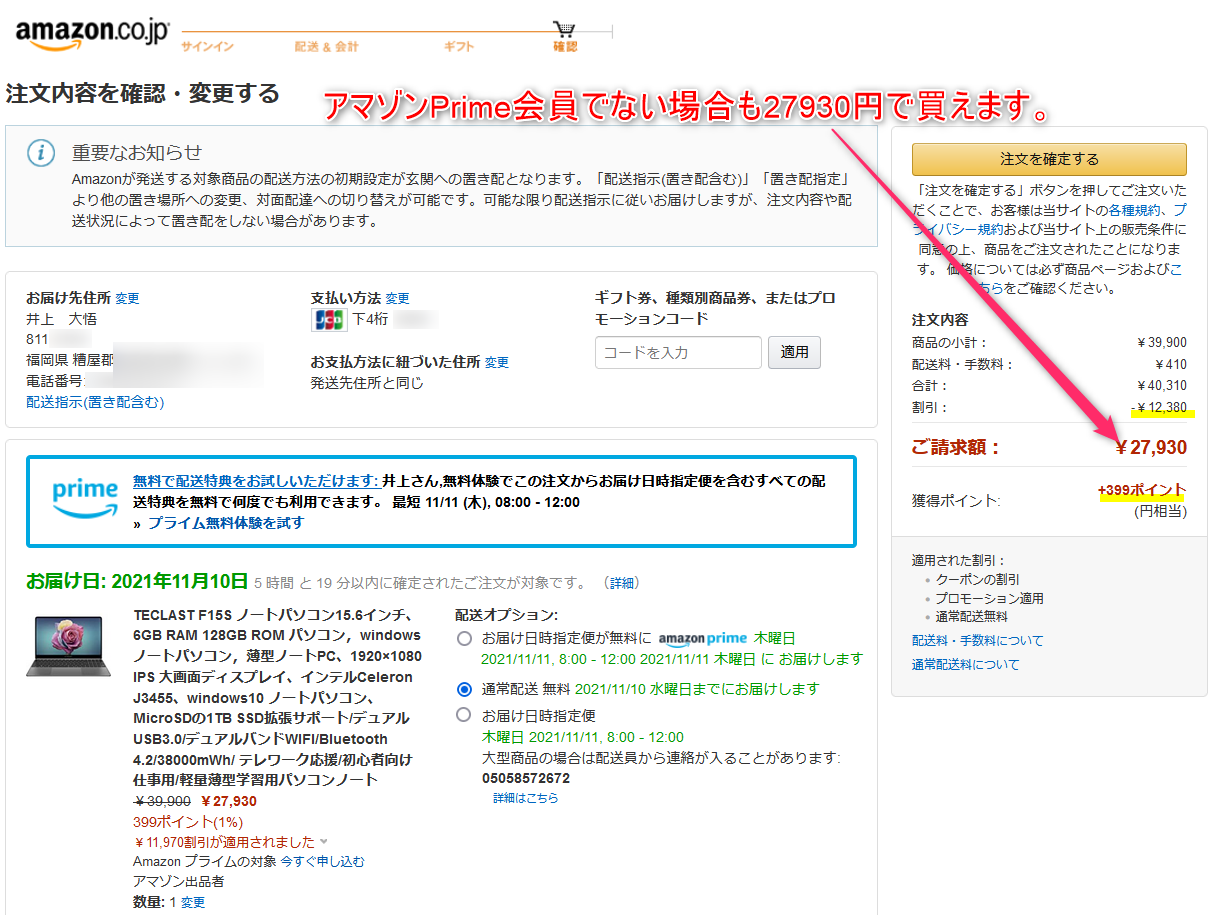The height and width of the screenshot is (915, 1215).
Task: Click the 割引 amount -¥12,380
Action: 1160,408
